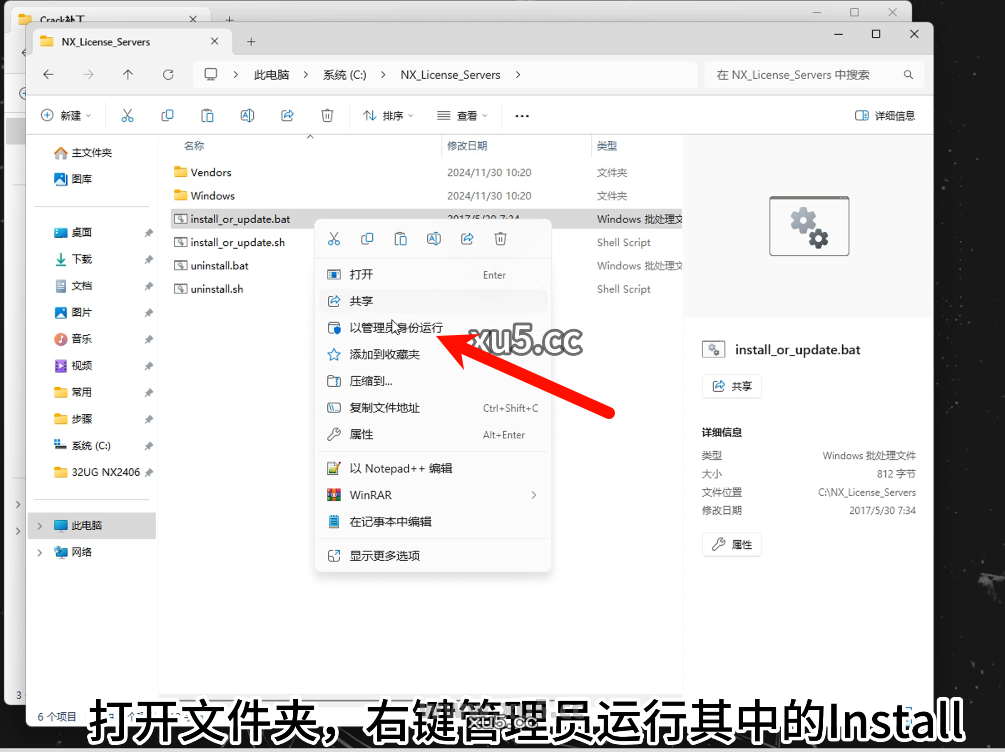Click the Paste icon in the toolbar

tap(207, 115)
